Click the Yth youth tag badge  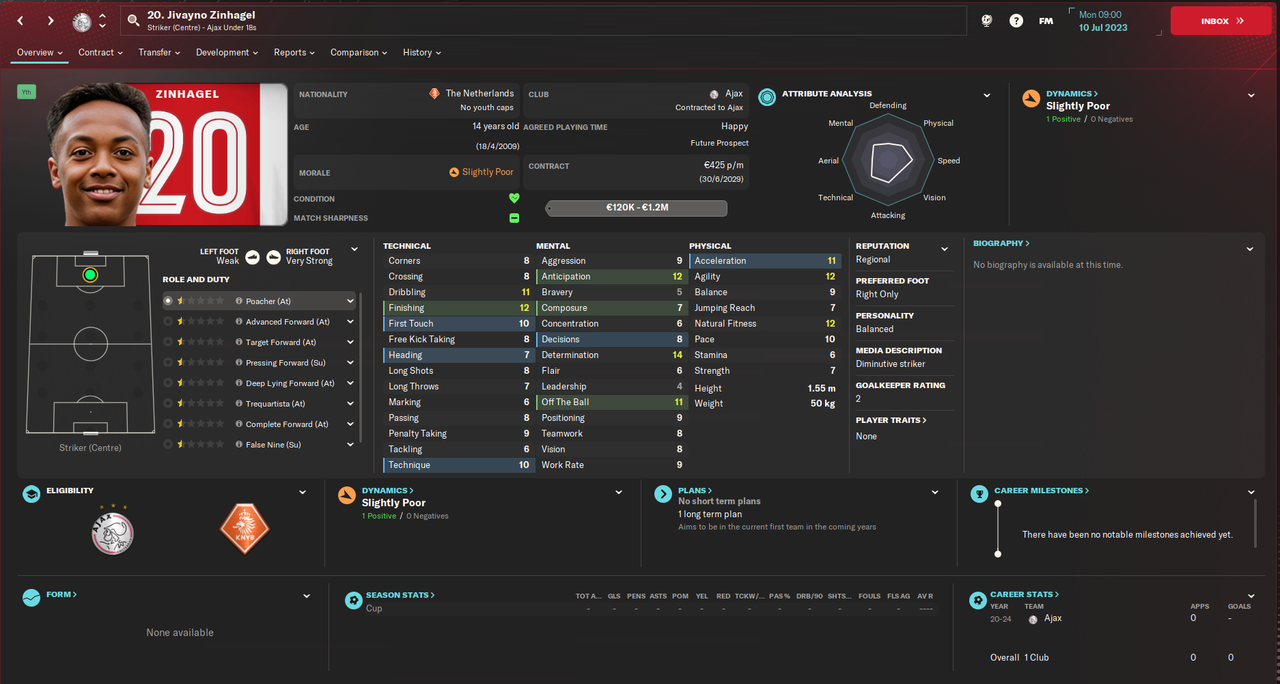[26, 92]
